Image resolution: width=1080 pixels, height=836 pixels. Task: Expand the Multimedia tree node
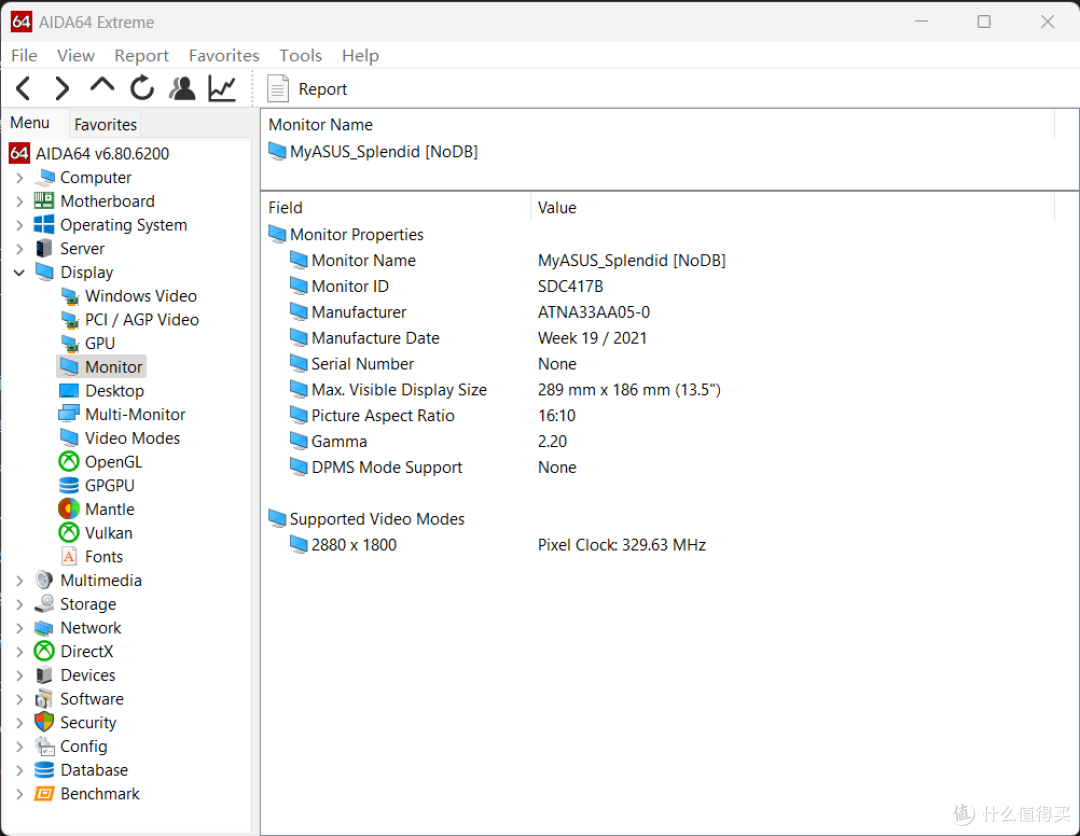tap(19, 581)
